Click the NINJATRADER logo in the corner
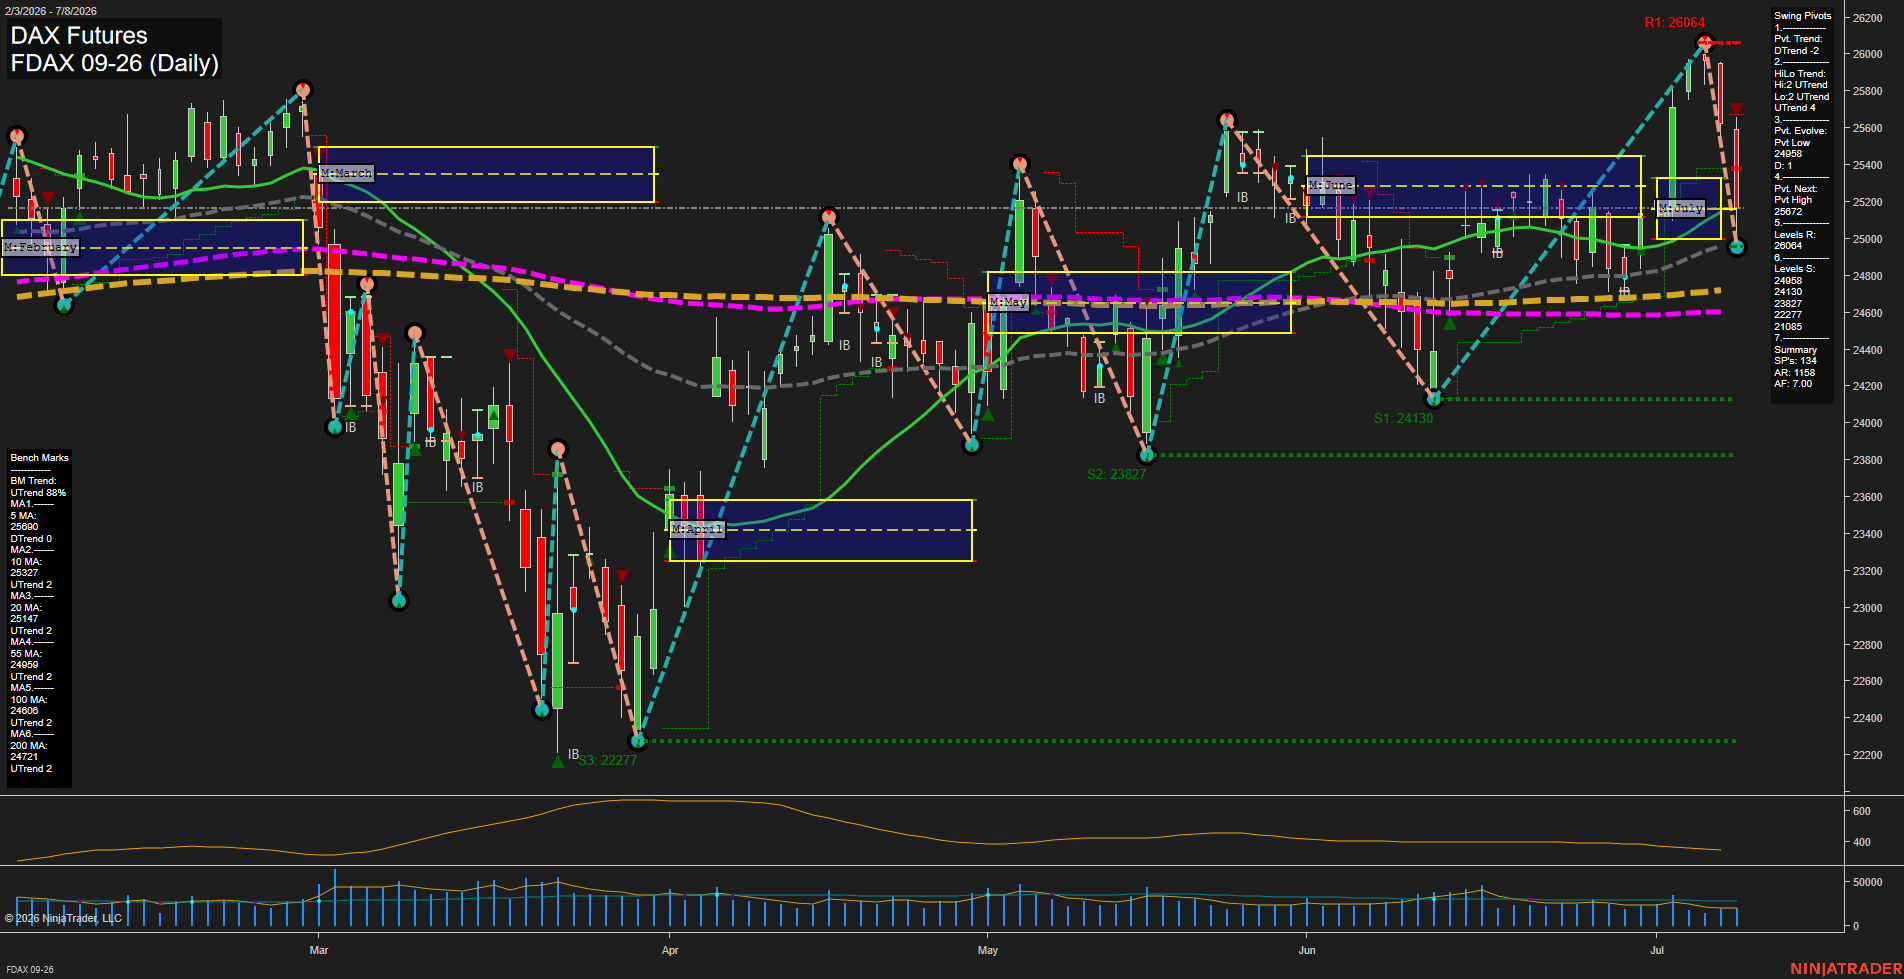Viewport: 1904px width, 979px height. (1846, 969)
